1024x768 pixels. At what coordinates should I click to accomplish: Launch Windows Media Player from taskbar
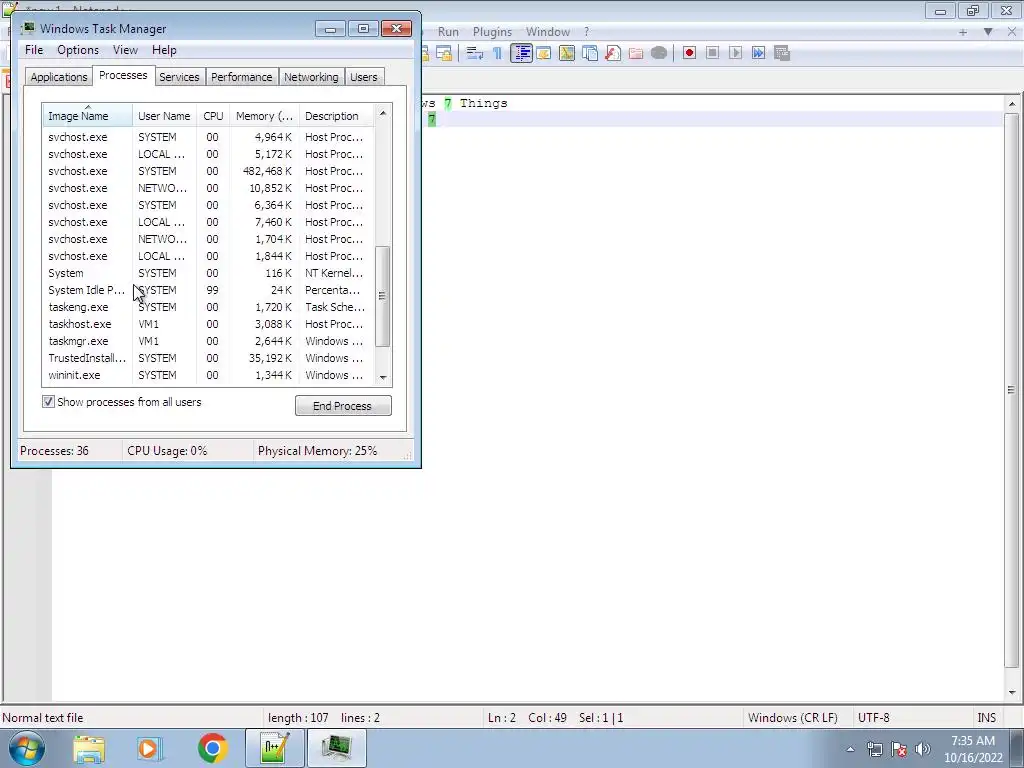[x=149, y=748]
